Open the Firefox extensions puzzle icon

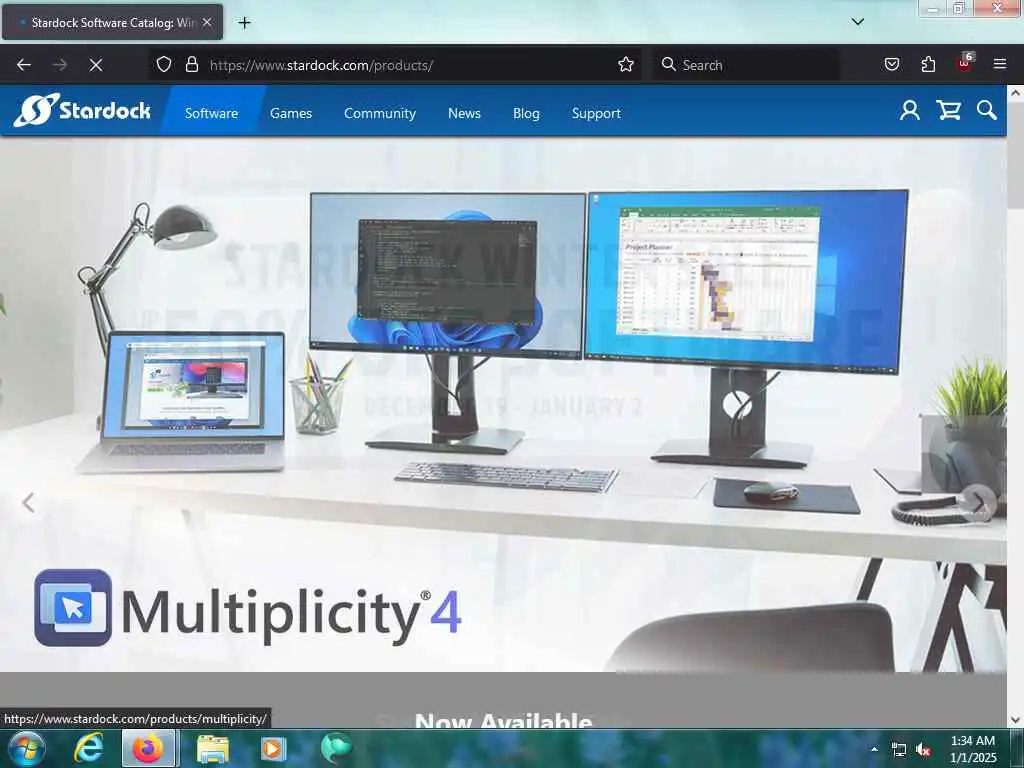[x=928, y=65]
